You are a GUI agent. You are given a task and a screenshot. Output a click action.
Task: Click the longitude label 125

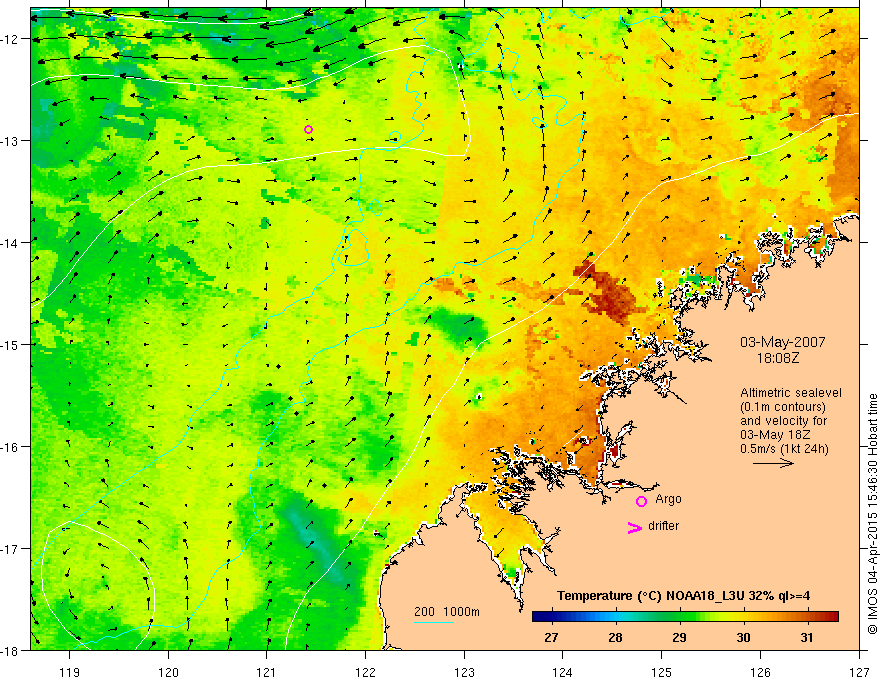(x=662, y=672)
